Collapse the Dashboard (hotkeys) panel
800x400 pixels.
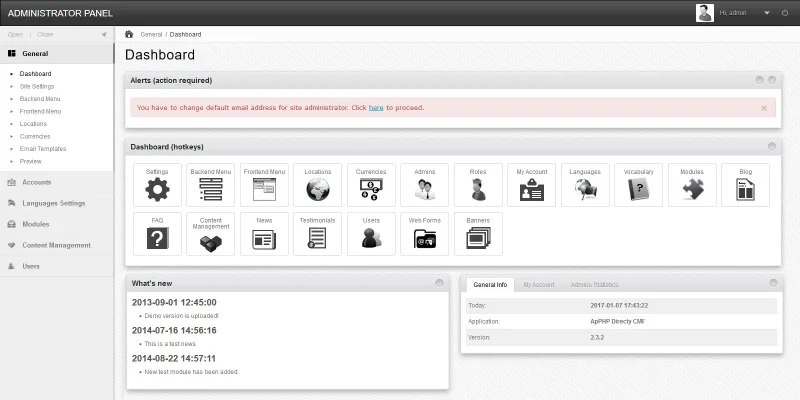point(772,146)
